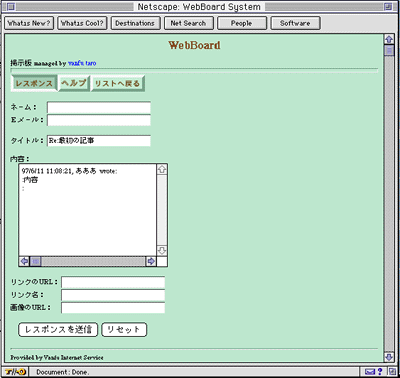The image size is (400, 378).
Task: Click the window zoom box in title bar
Action: pyautogui.click(x=388, y=6)
